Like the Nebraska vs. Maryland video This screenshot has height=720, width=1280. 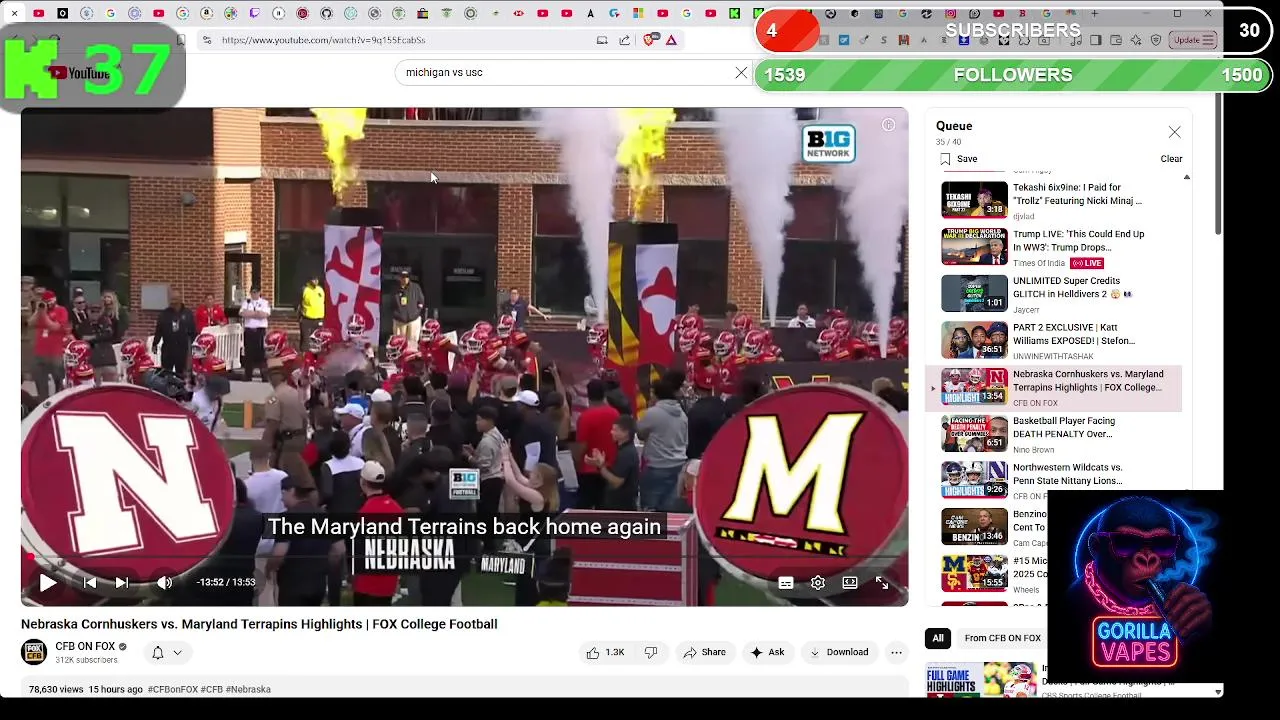point(606,652)
